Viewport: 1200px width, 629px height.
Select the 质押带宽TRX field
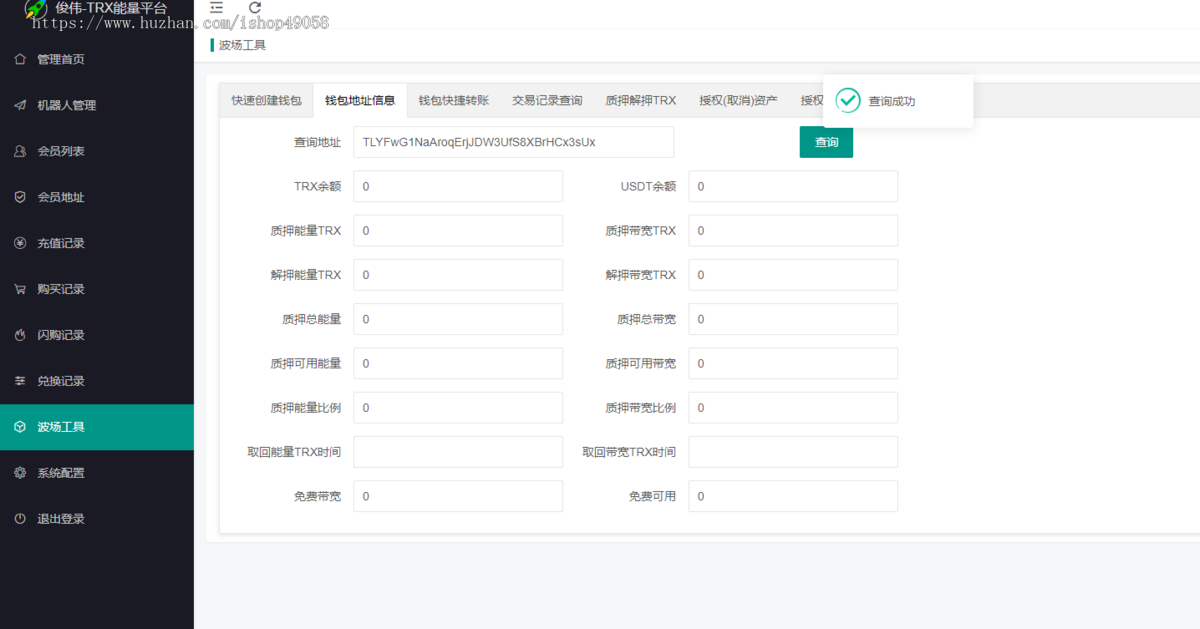793,230
